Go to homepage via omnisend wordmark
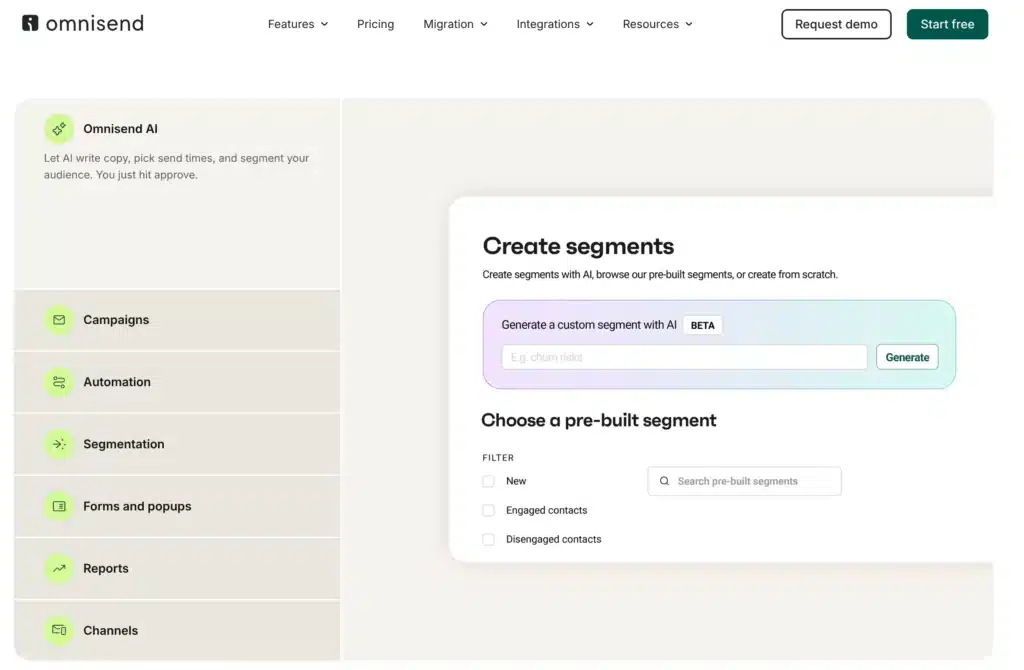The height and width of the screenshot is (670, 1024). 95,24
